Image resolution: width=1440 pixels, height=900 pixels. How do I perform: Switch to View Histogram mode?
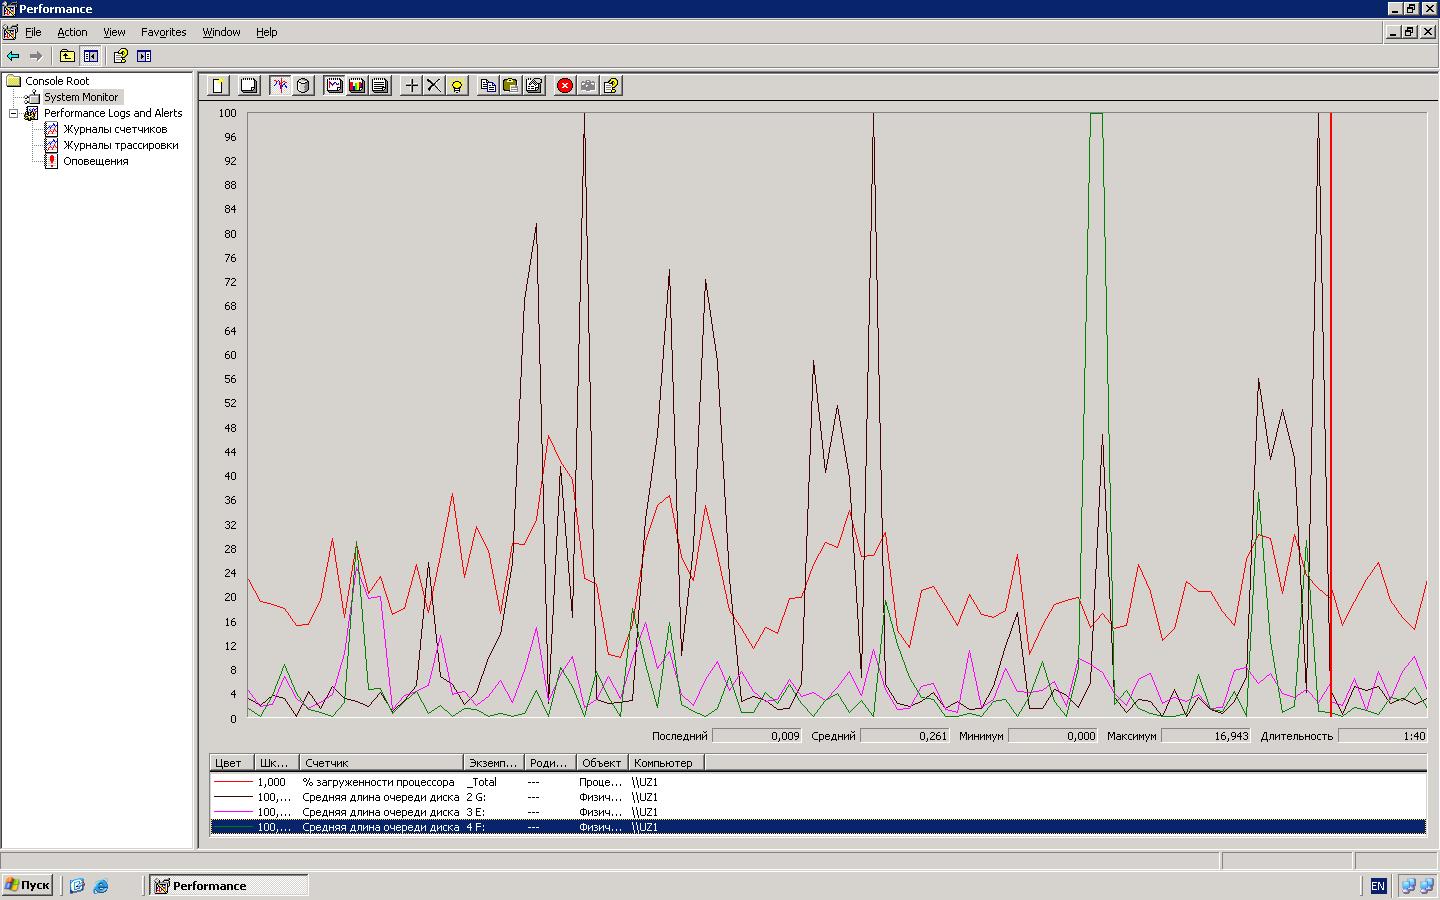(x=357, y=86)
